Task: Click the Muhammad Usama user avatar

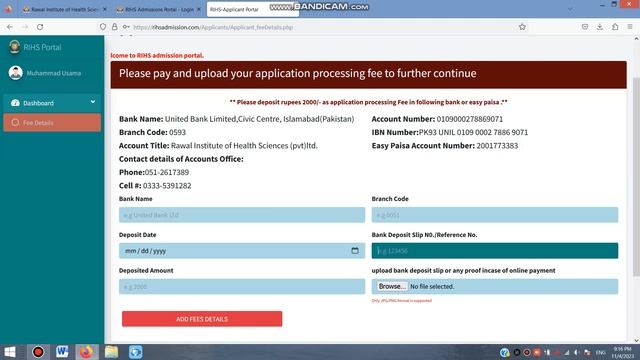Action: [x=16, y=73]
